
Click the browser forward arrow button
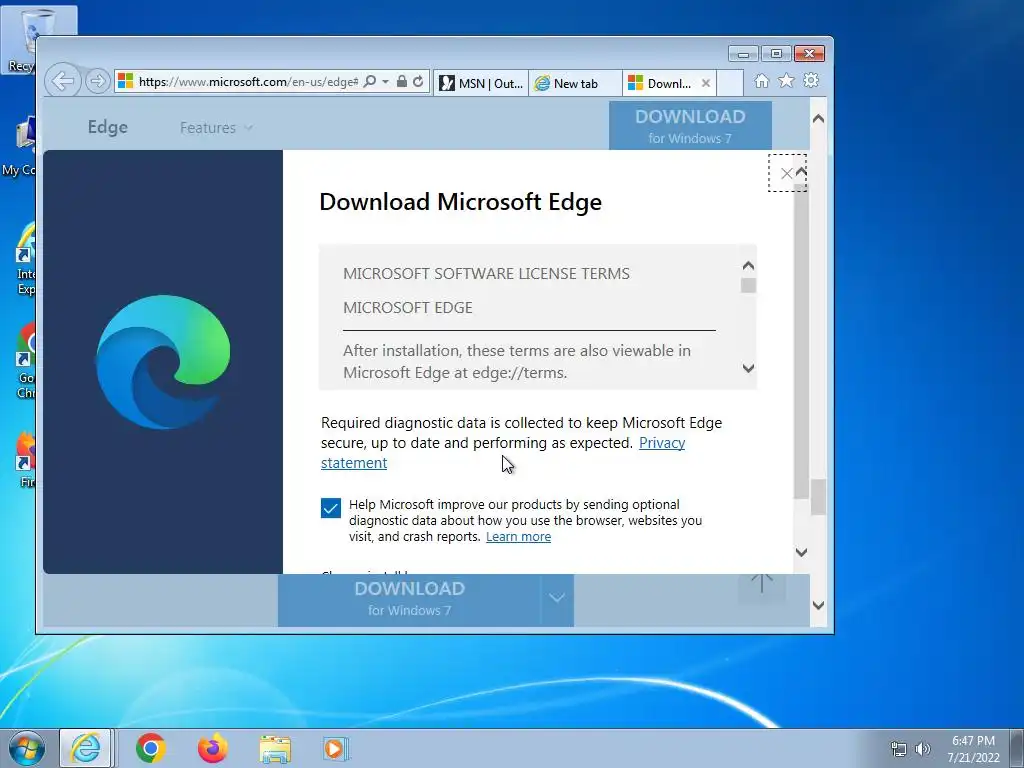97,81
